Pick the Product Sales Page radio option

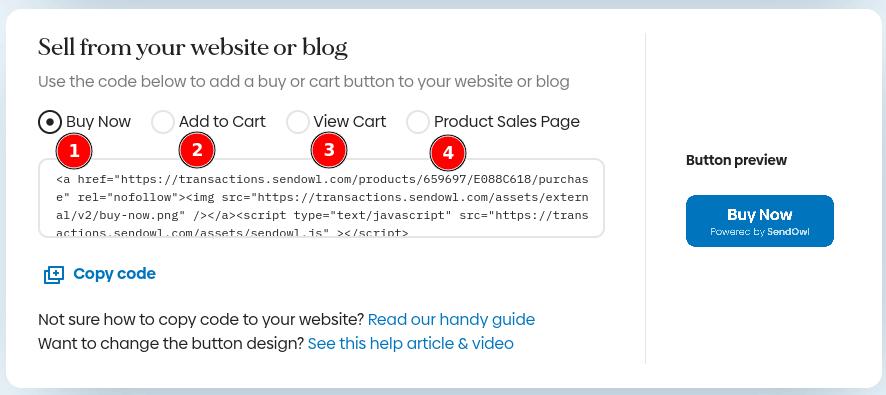pos(418,122)
